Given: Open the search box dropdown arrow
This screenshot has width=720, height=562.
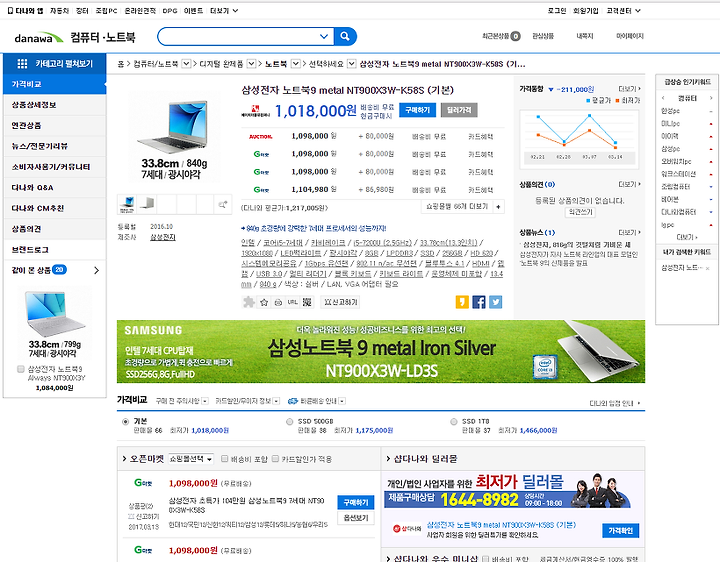Looking at the screenshot, I should (x=324, y=36).
